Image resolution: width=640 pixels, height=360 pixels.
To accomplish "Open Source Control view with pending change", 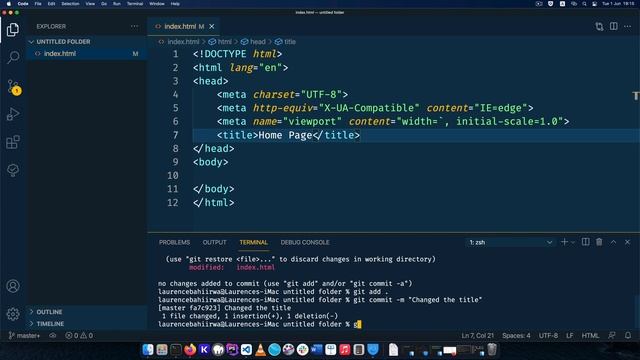I will point(13,87).
